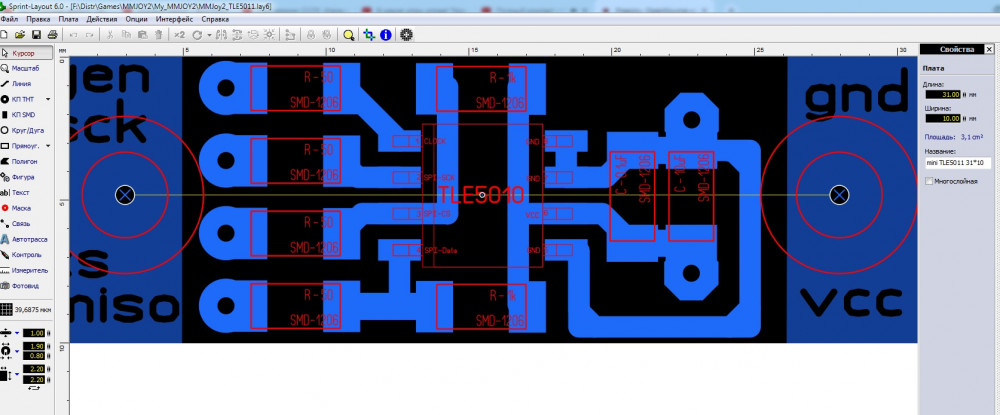Screen dimensions: 1000x415
Task: Print the board with the printer icon
Action: click(x=52, y=35)
